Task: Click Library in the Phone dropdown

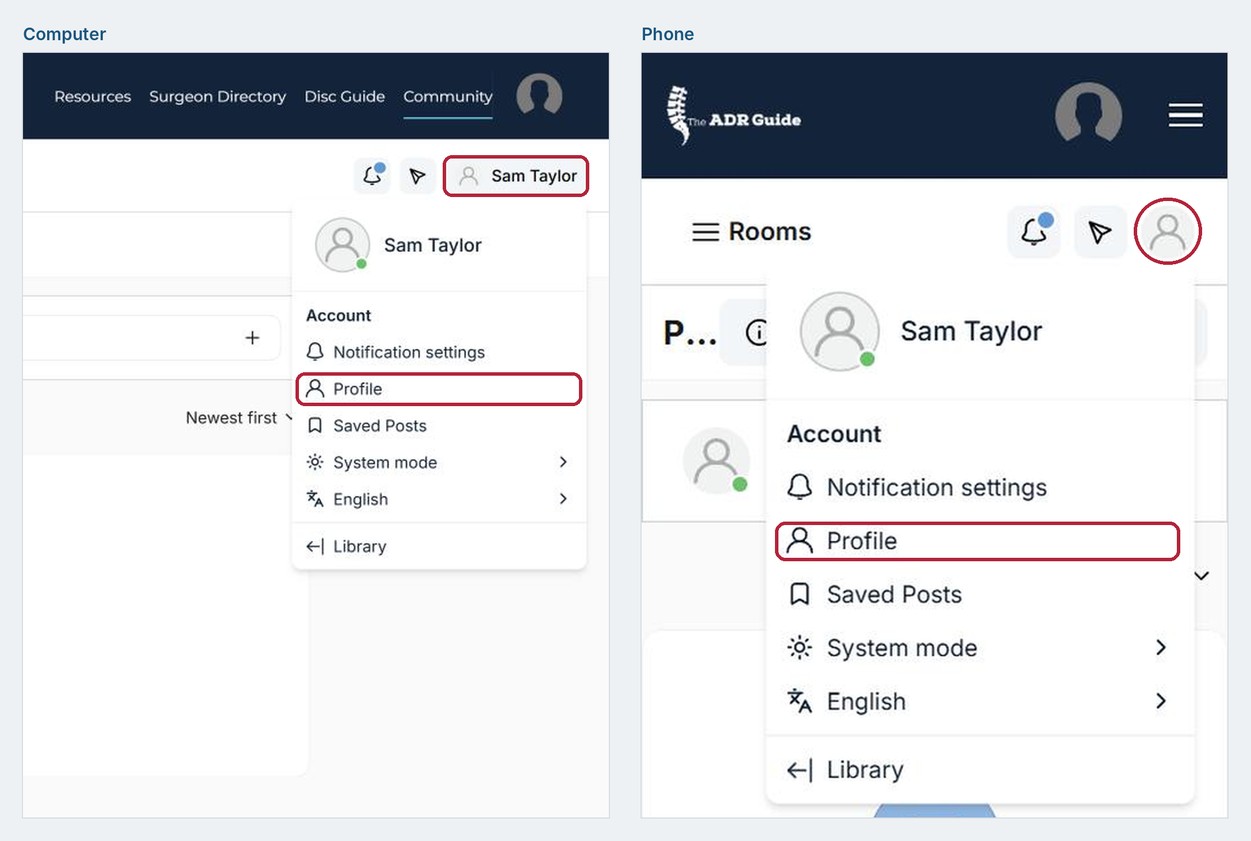Action: [x=980, y=770]
